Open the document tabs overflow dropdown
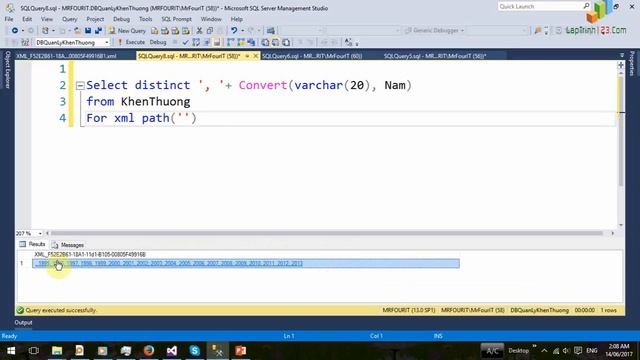This screenshot has width=640, height=360. (622, 55)
